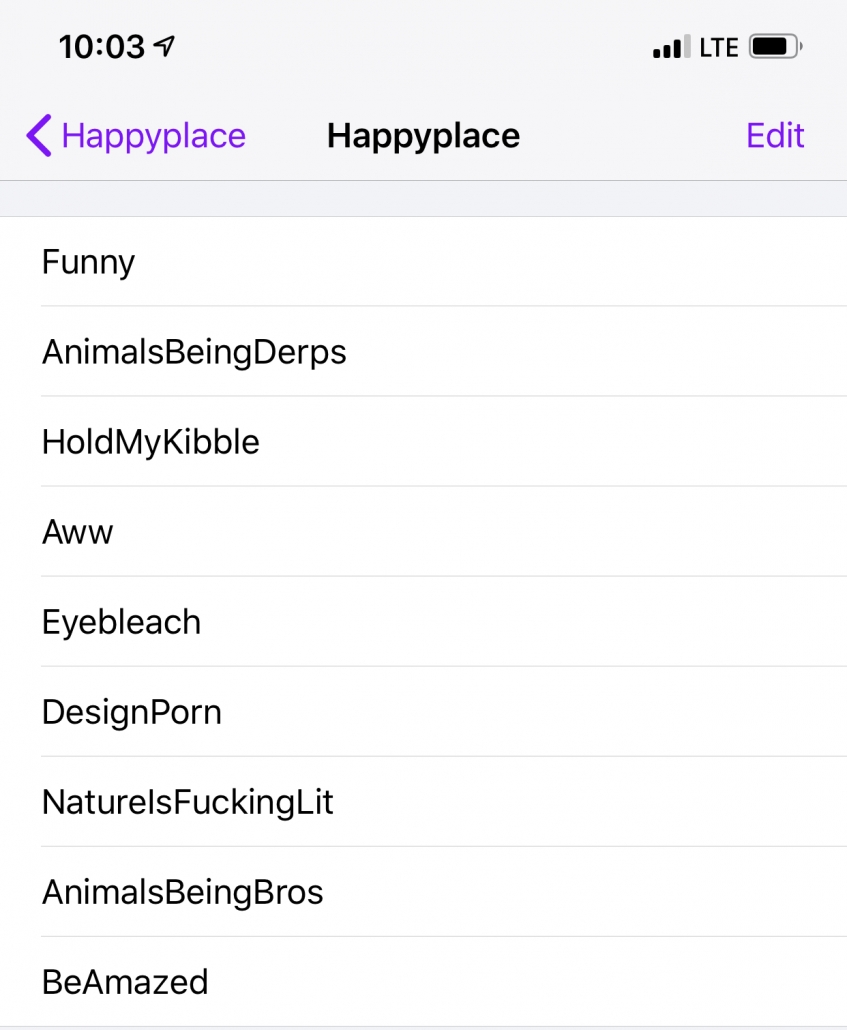Select the BeAmazed list item
This screenshot has height=1030, width=847.
click(x=423, y=981)
